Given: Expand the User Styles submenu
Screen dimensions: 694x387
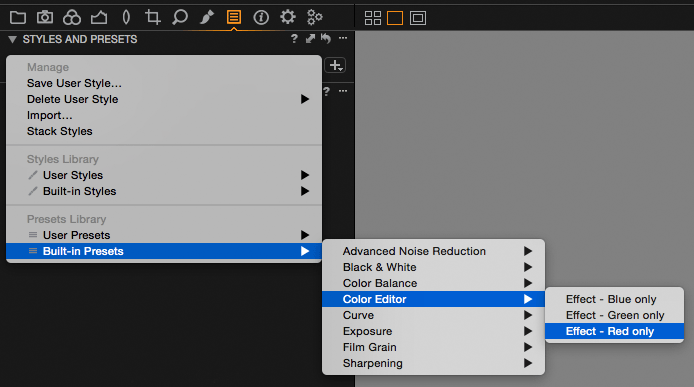Looking at the screenshot, I should pos(164,175).
